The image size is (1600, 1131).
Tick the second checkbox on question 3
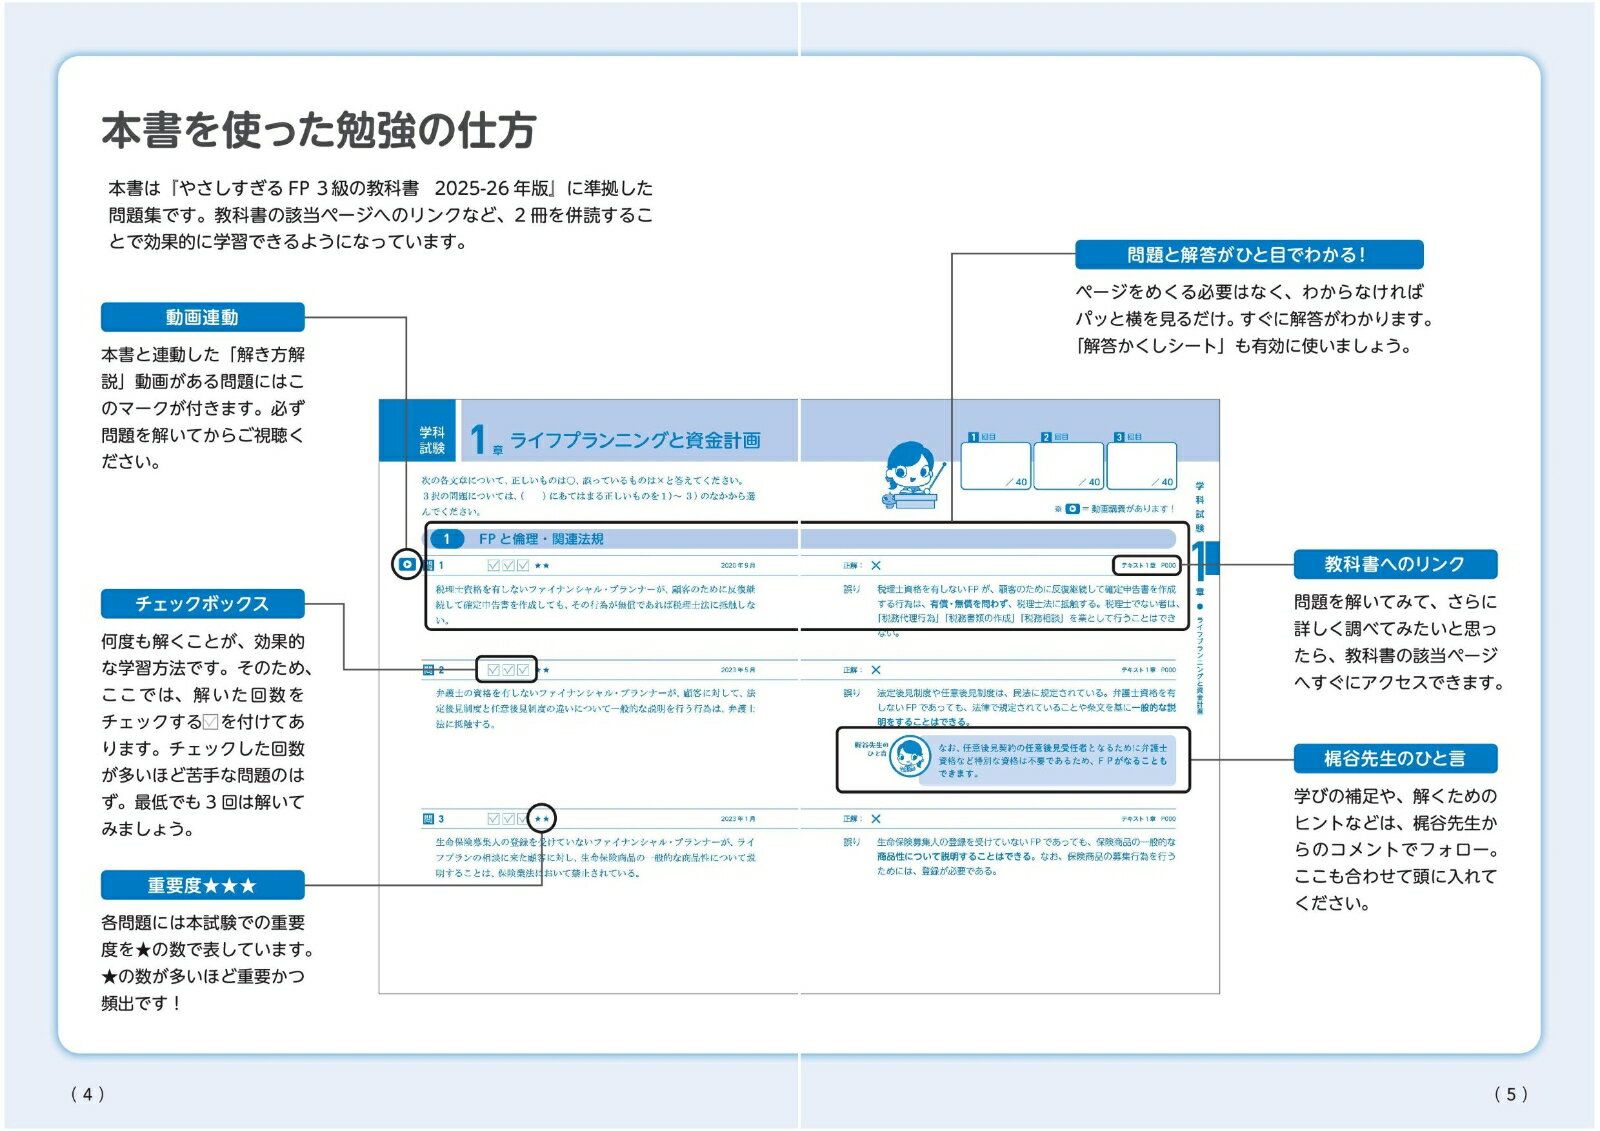coord(508,819)
